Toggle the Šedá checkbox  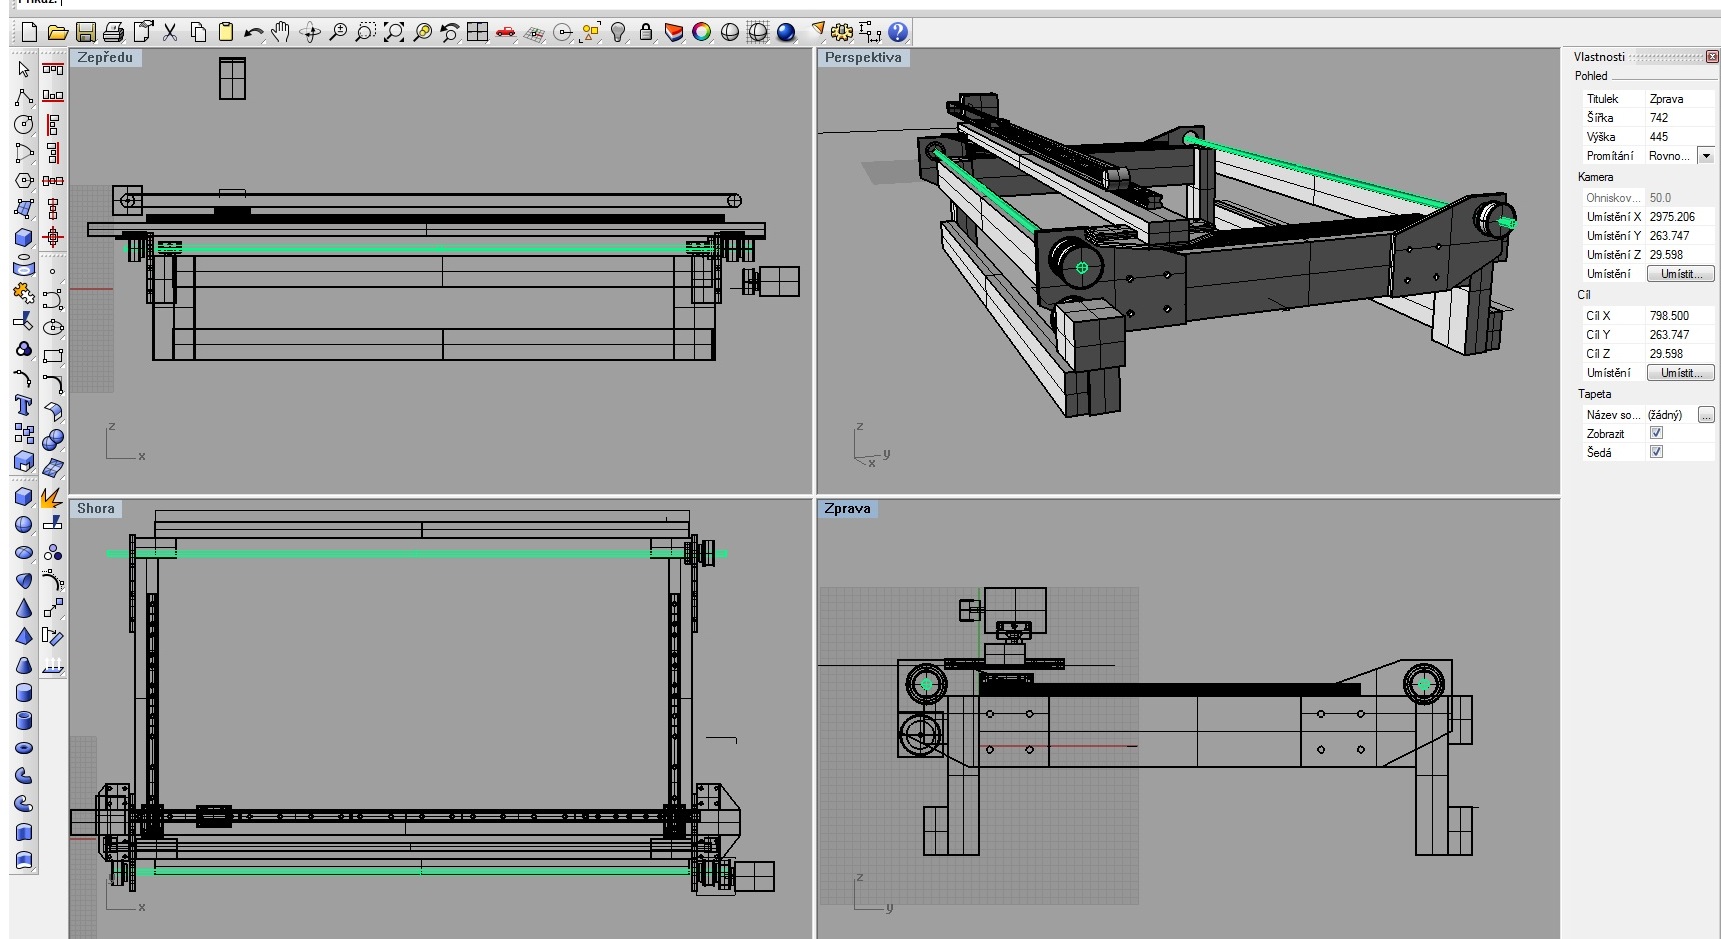pyautogui.click(x=1656, y=452)
